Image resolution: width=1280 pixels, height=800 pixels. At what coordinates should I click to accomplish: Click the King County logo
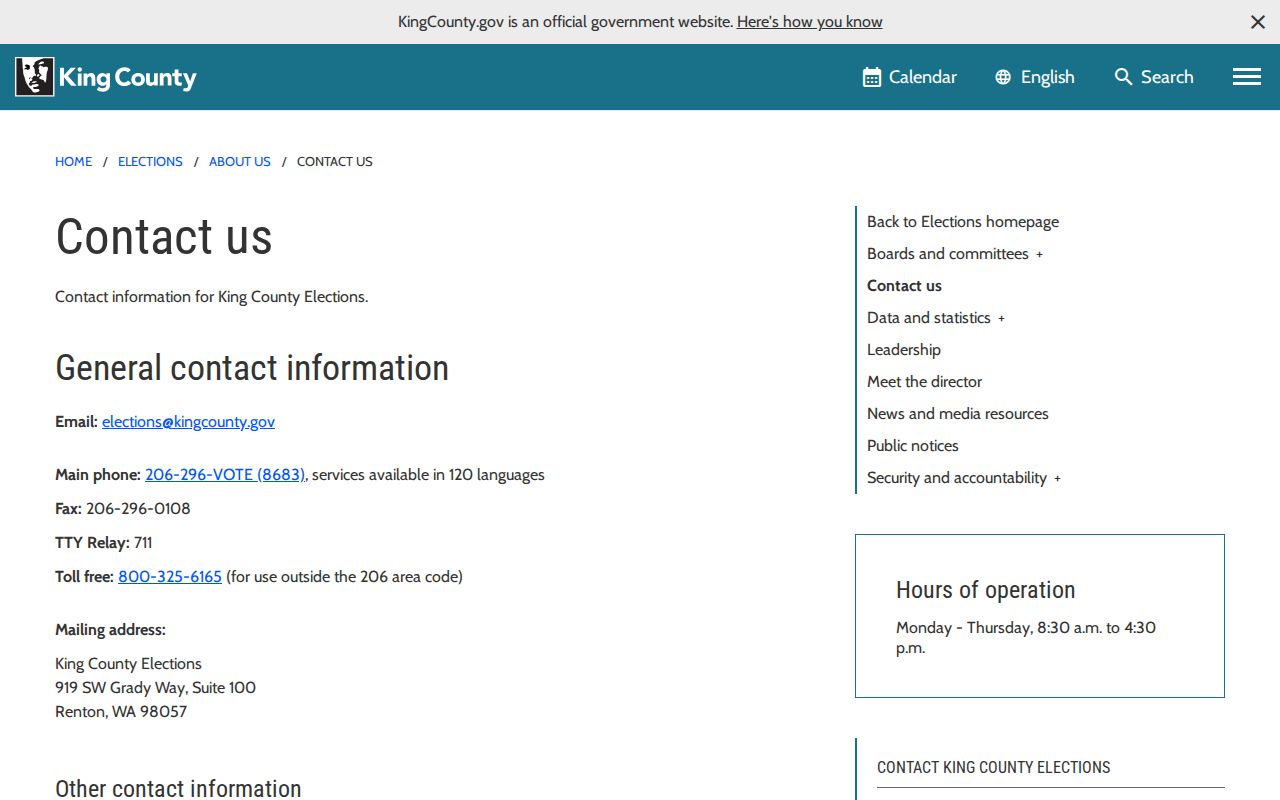106,77
